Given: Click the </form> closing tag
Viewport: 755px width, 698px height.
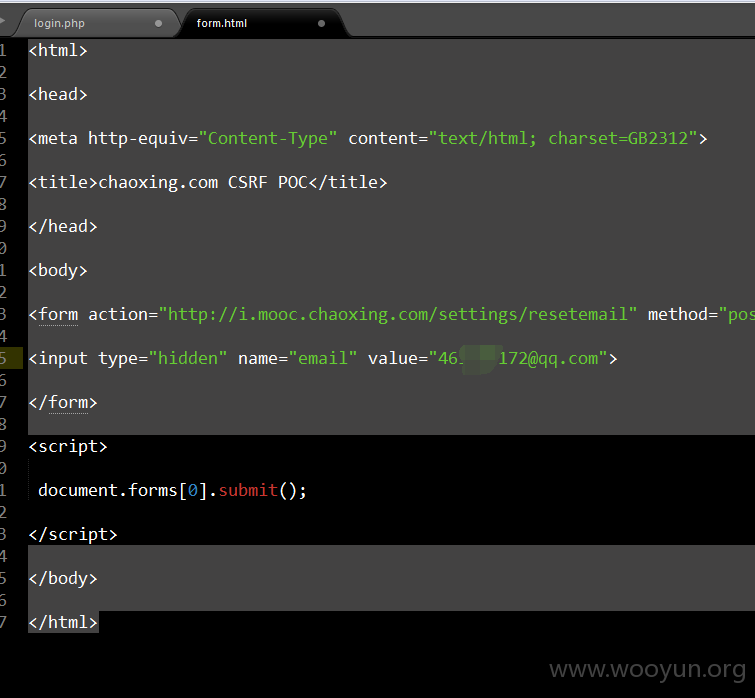Looking at the screenshot, I should tap(63, 402).
